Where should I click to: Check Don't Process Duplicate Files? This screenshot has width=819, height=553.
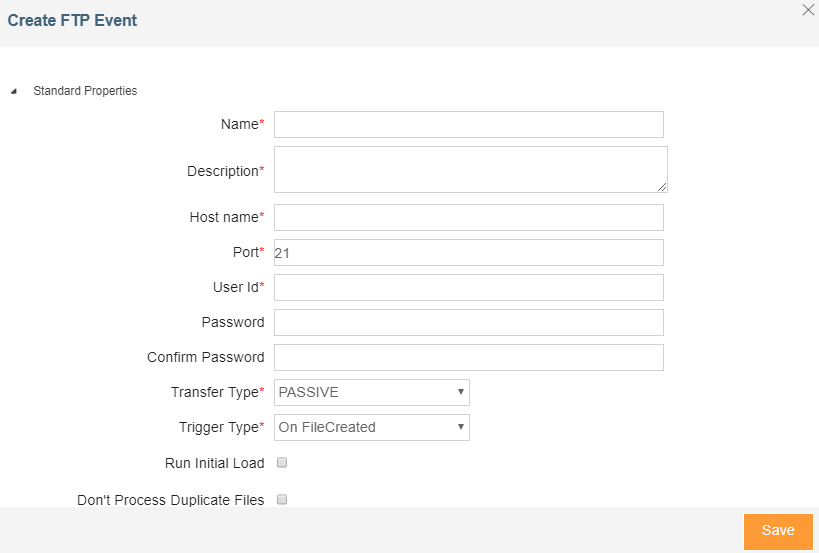click(x=282, y=499)
